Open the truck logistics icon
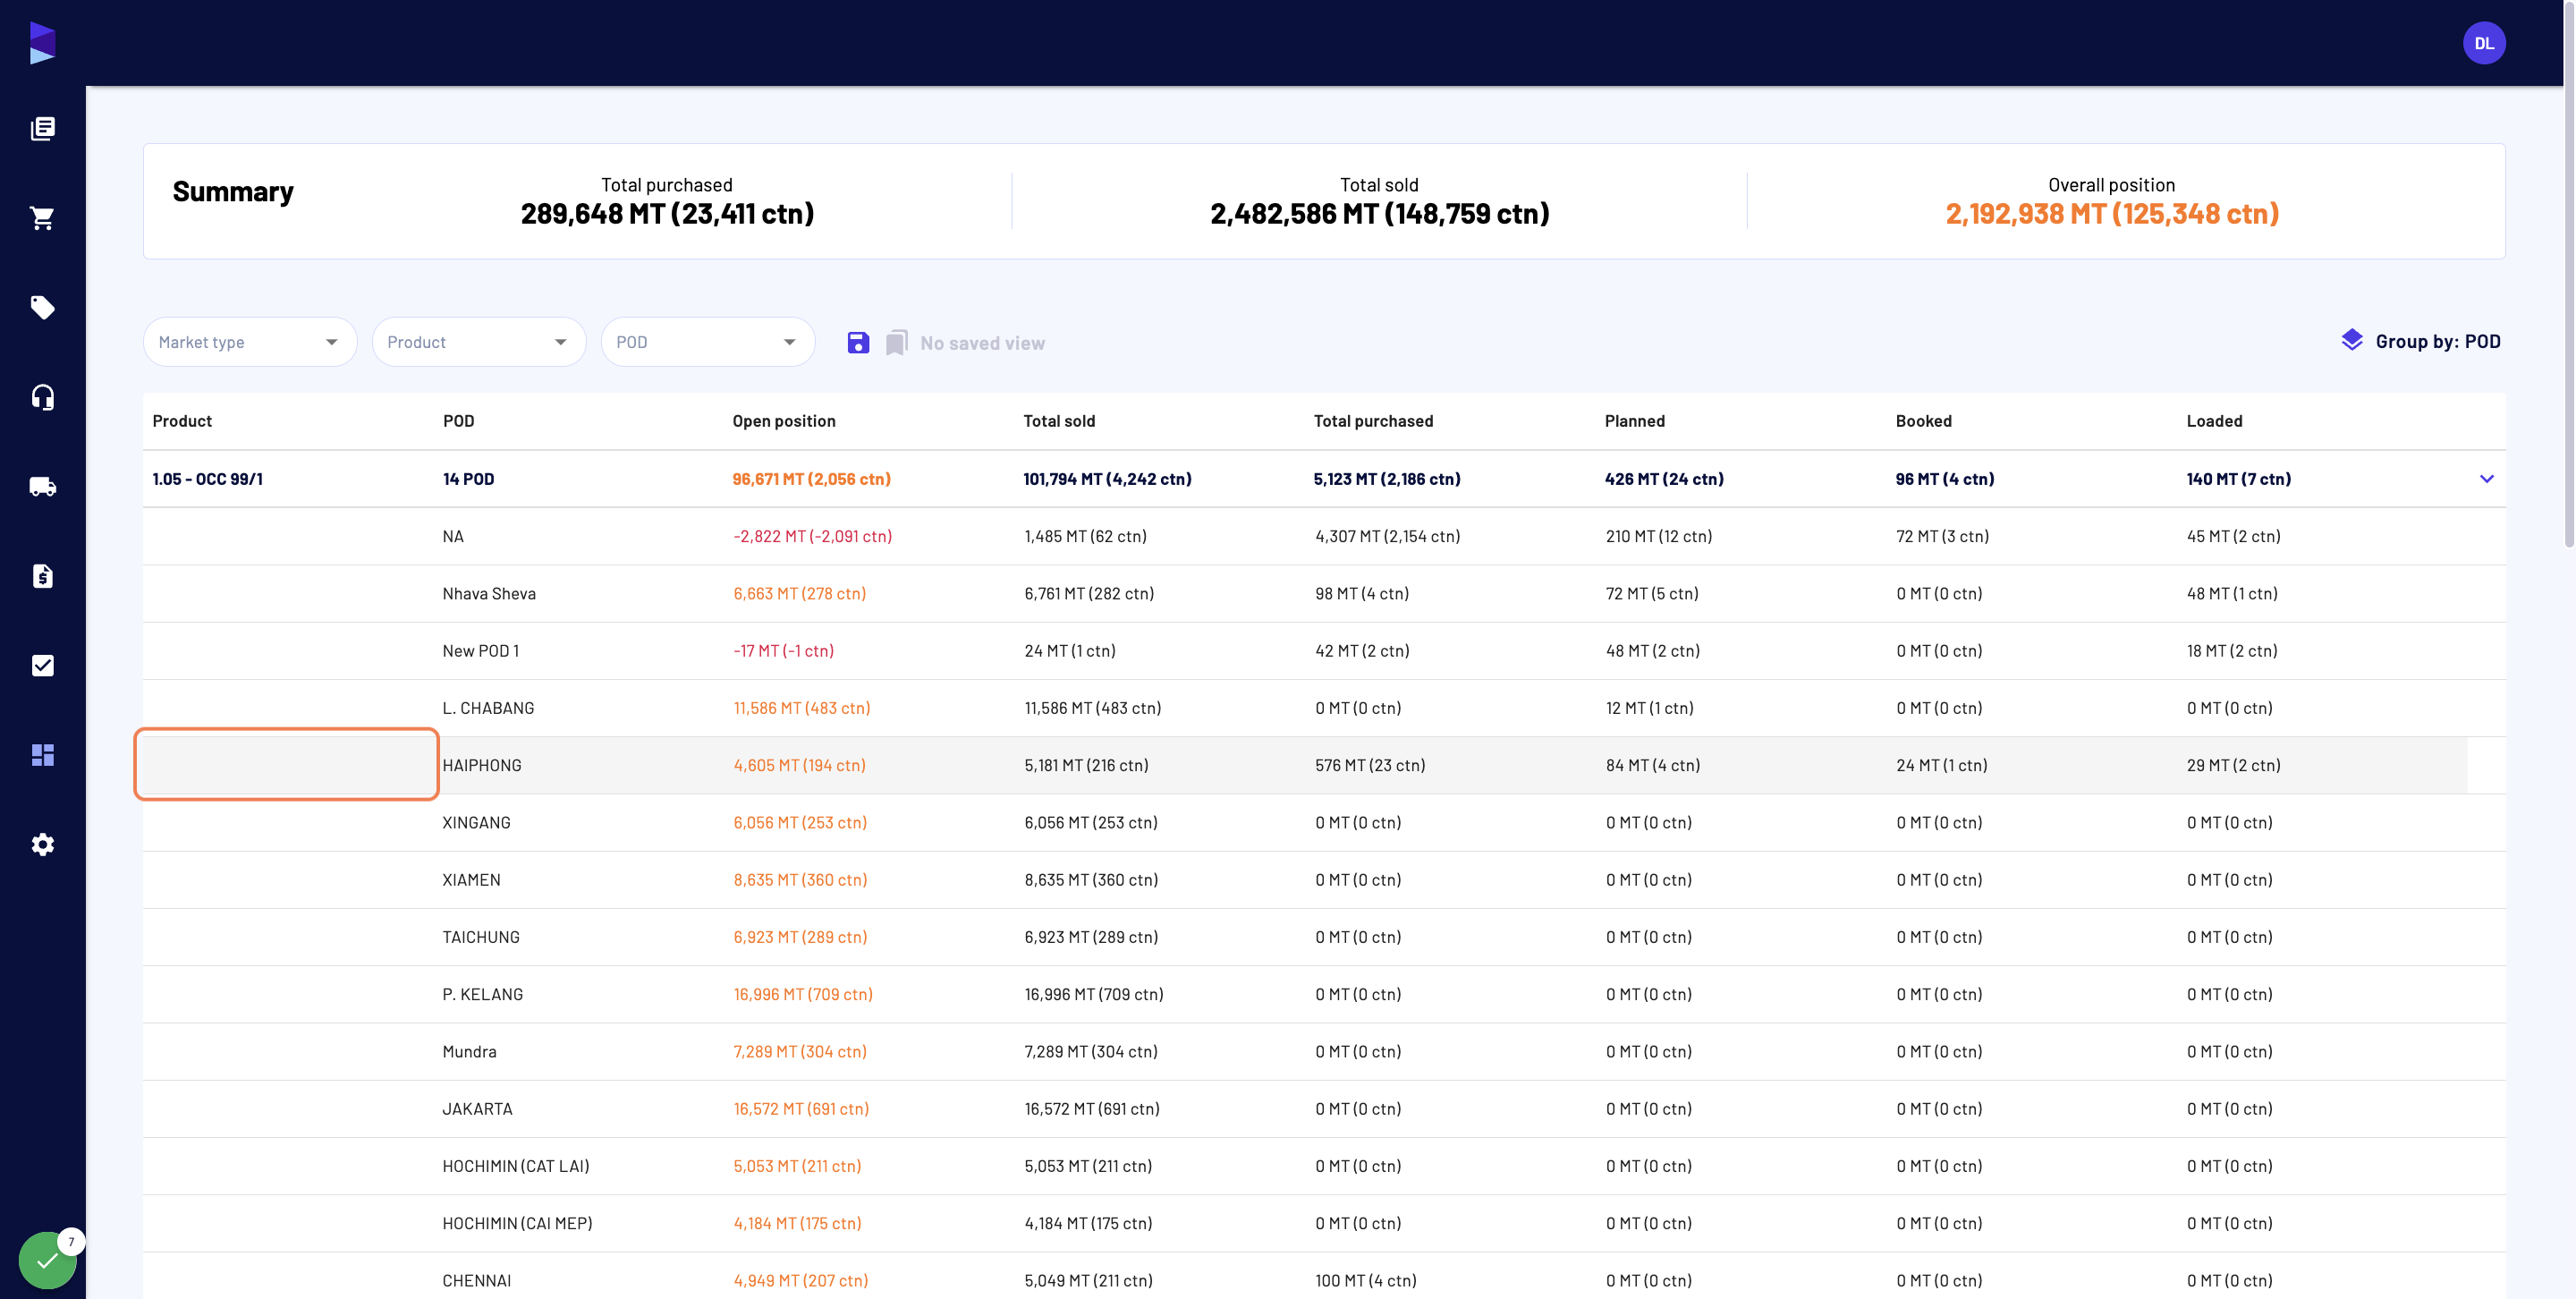The image size is (2576, 1299). [42, 486]
